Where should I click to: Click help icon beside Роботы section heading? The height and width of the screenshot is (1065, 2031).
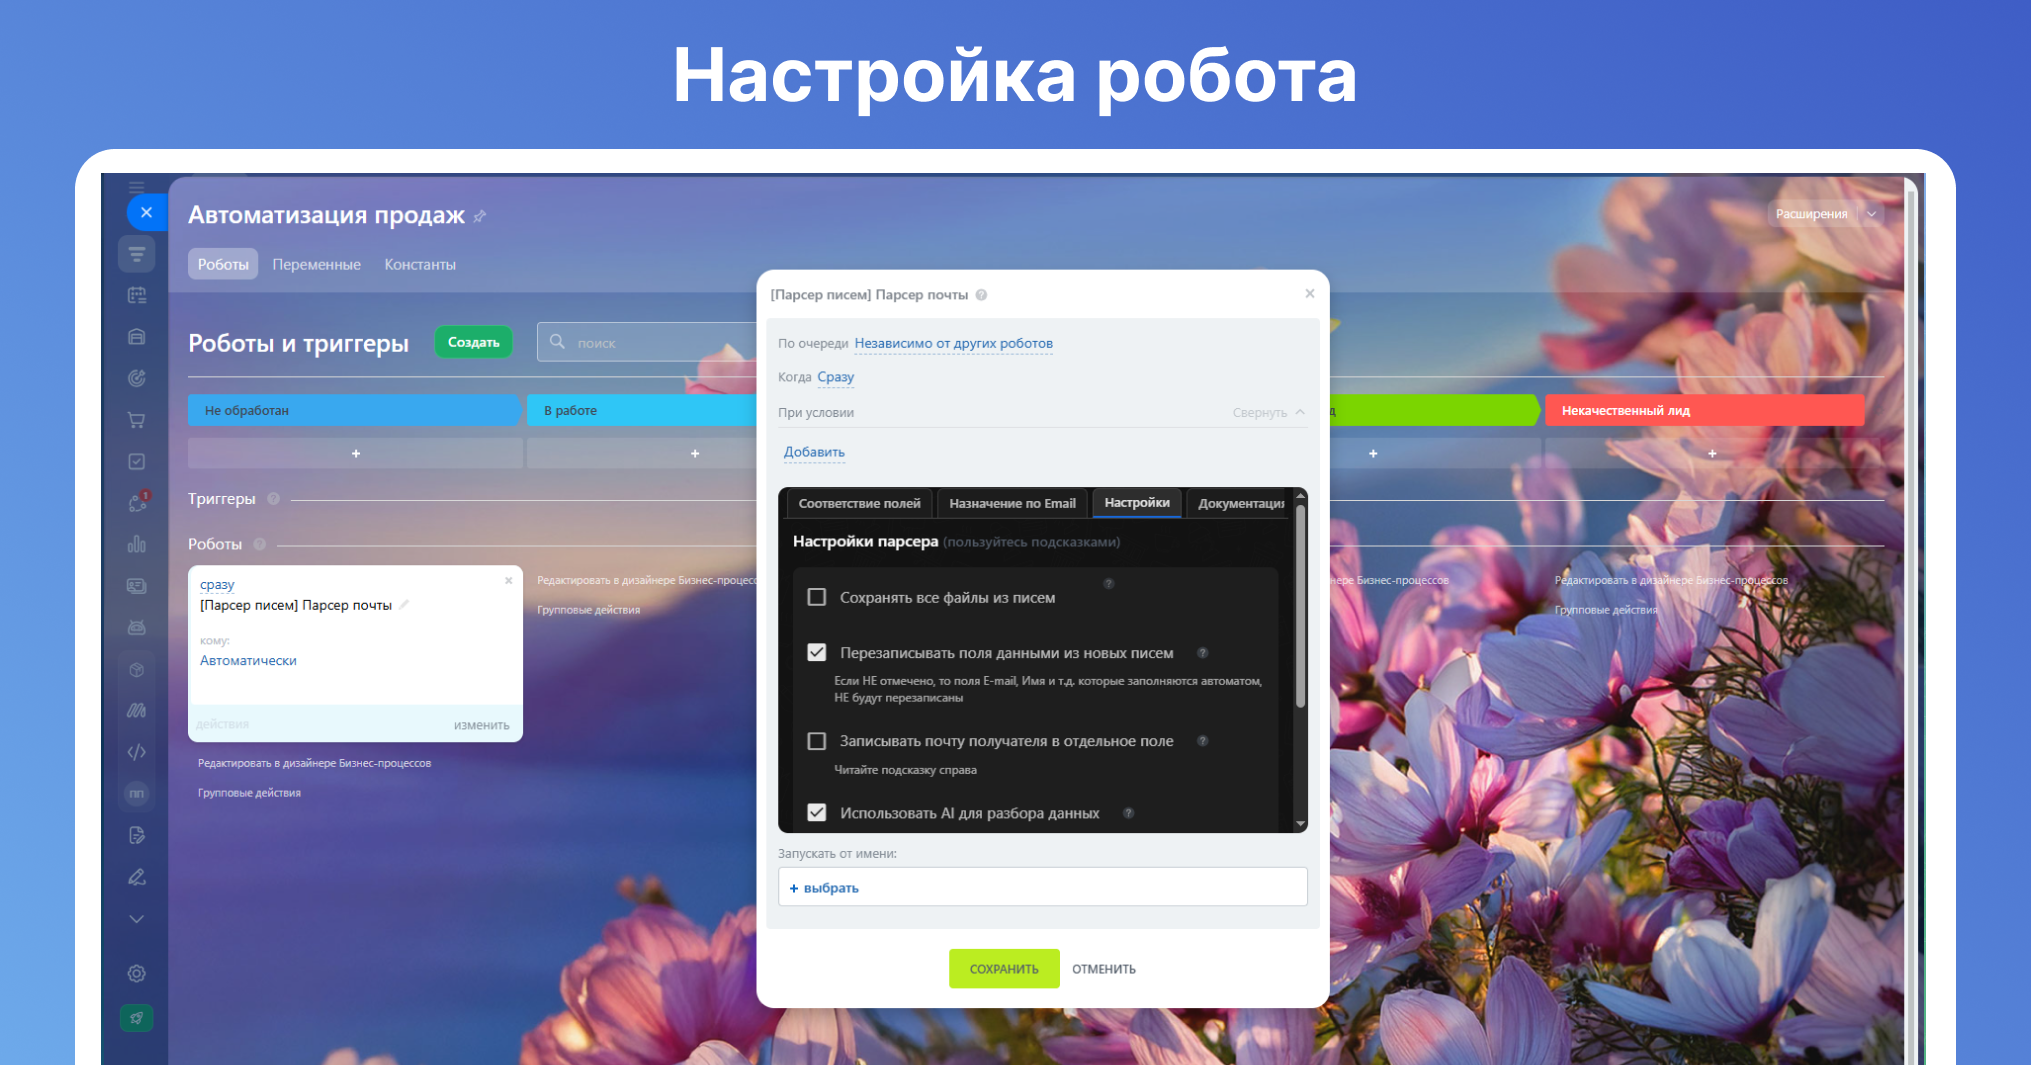pyautogui.click(x=260, y=544)
